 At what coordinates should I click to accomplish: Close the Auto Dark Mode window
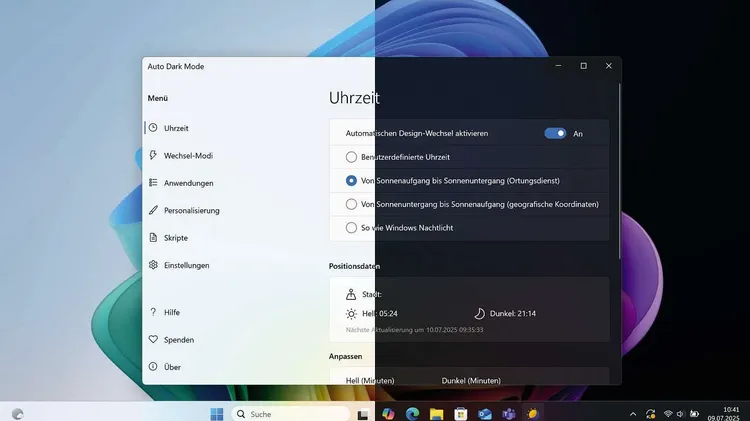[x=608, y=66]
